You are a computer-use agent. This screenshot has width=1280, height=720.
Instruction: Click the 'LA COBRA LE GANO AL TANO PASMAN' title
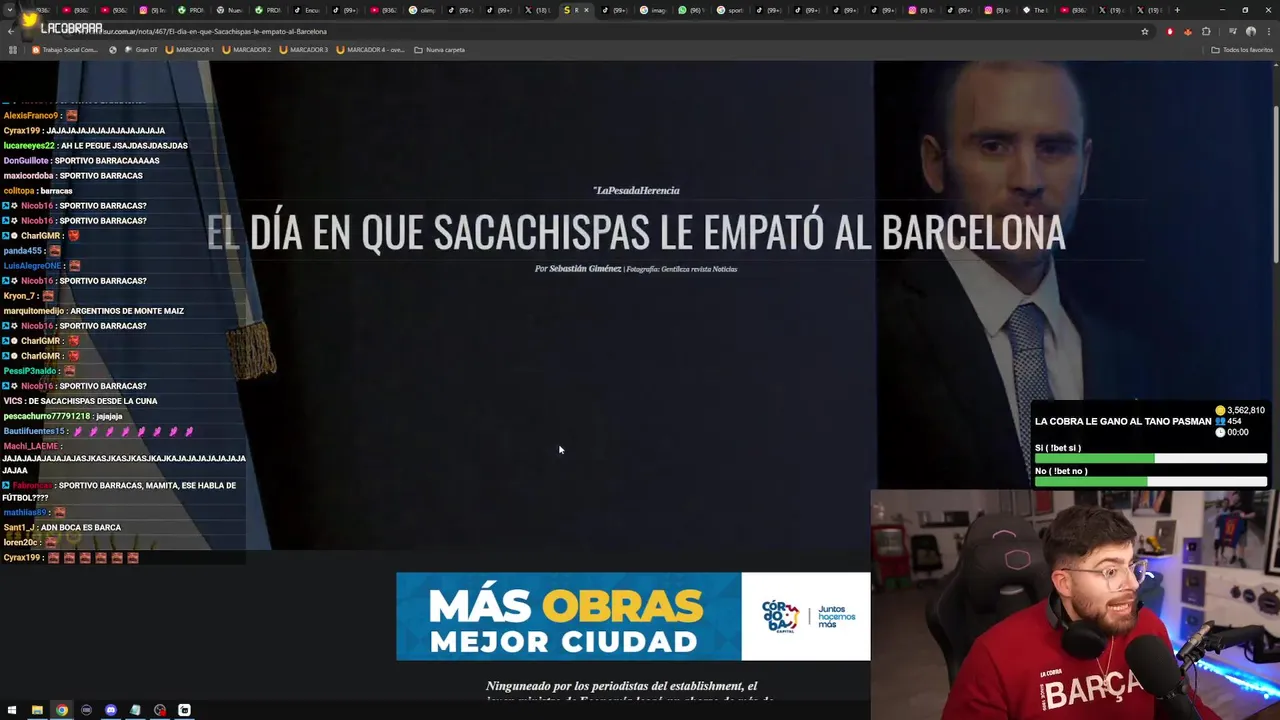(x=1123, y=422)
